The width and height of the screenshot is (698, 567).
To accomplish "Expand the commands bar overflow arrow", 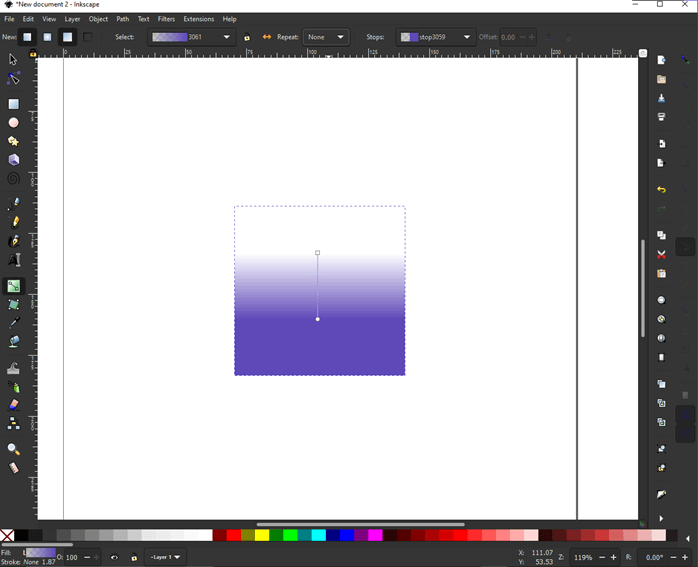I will coord(661,518).
